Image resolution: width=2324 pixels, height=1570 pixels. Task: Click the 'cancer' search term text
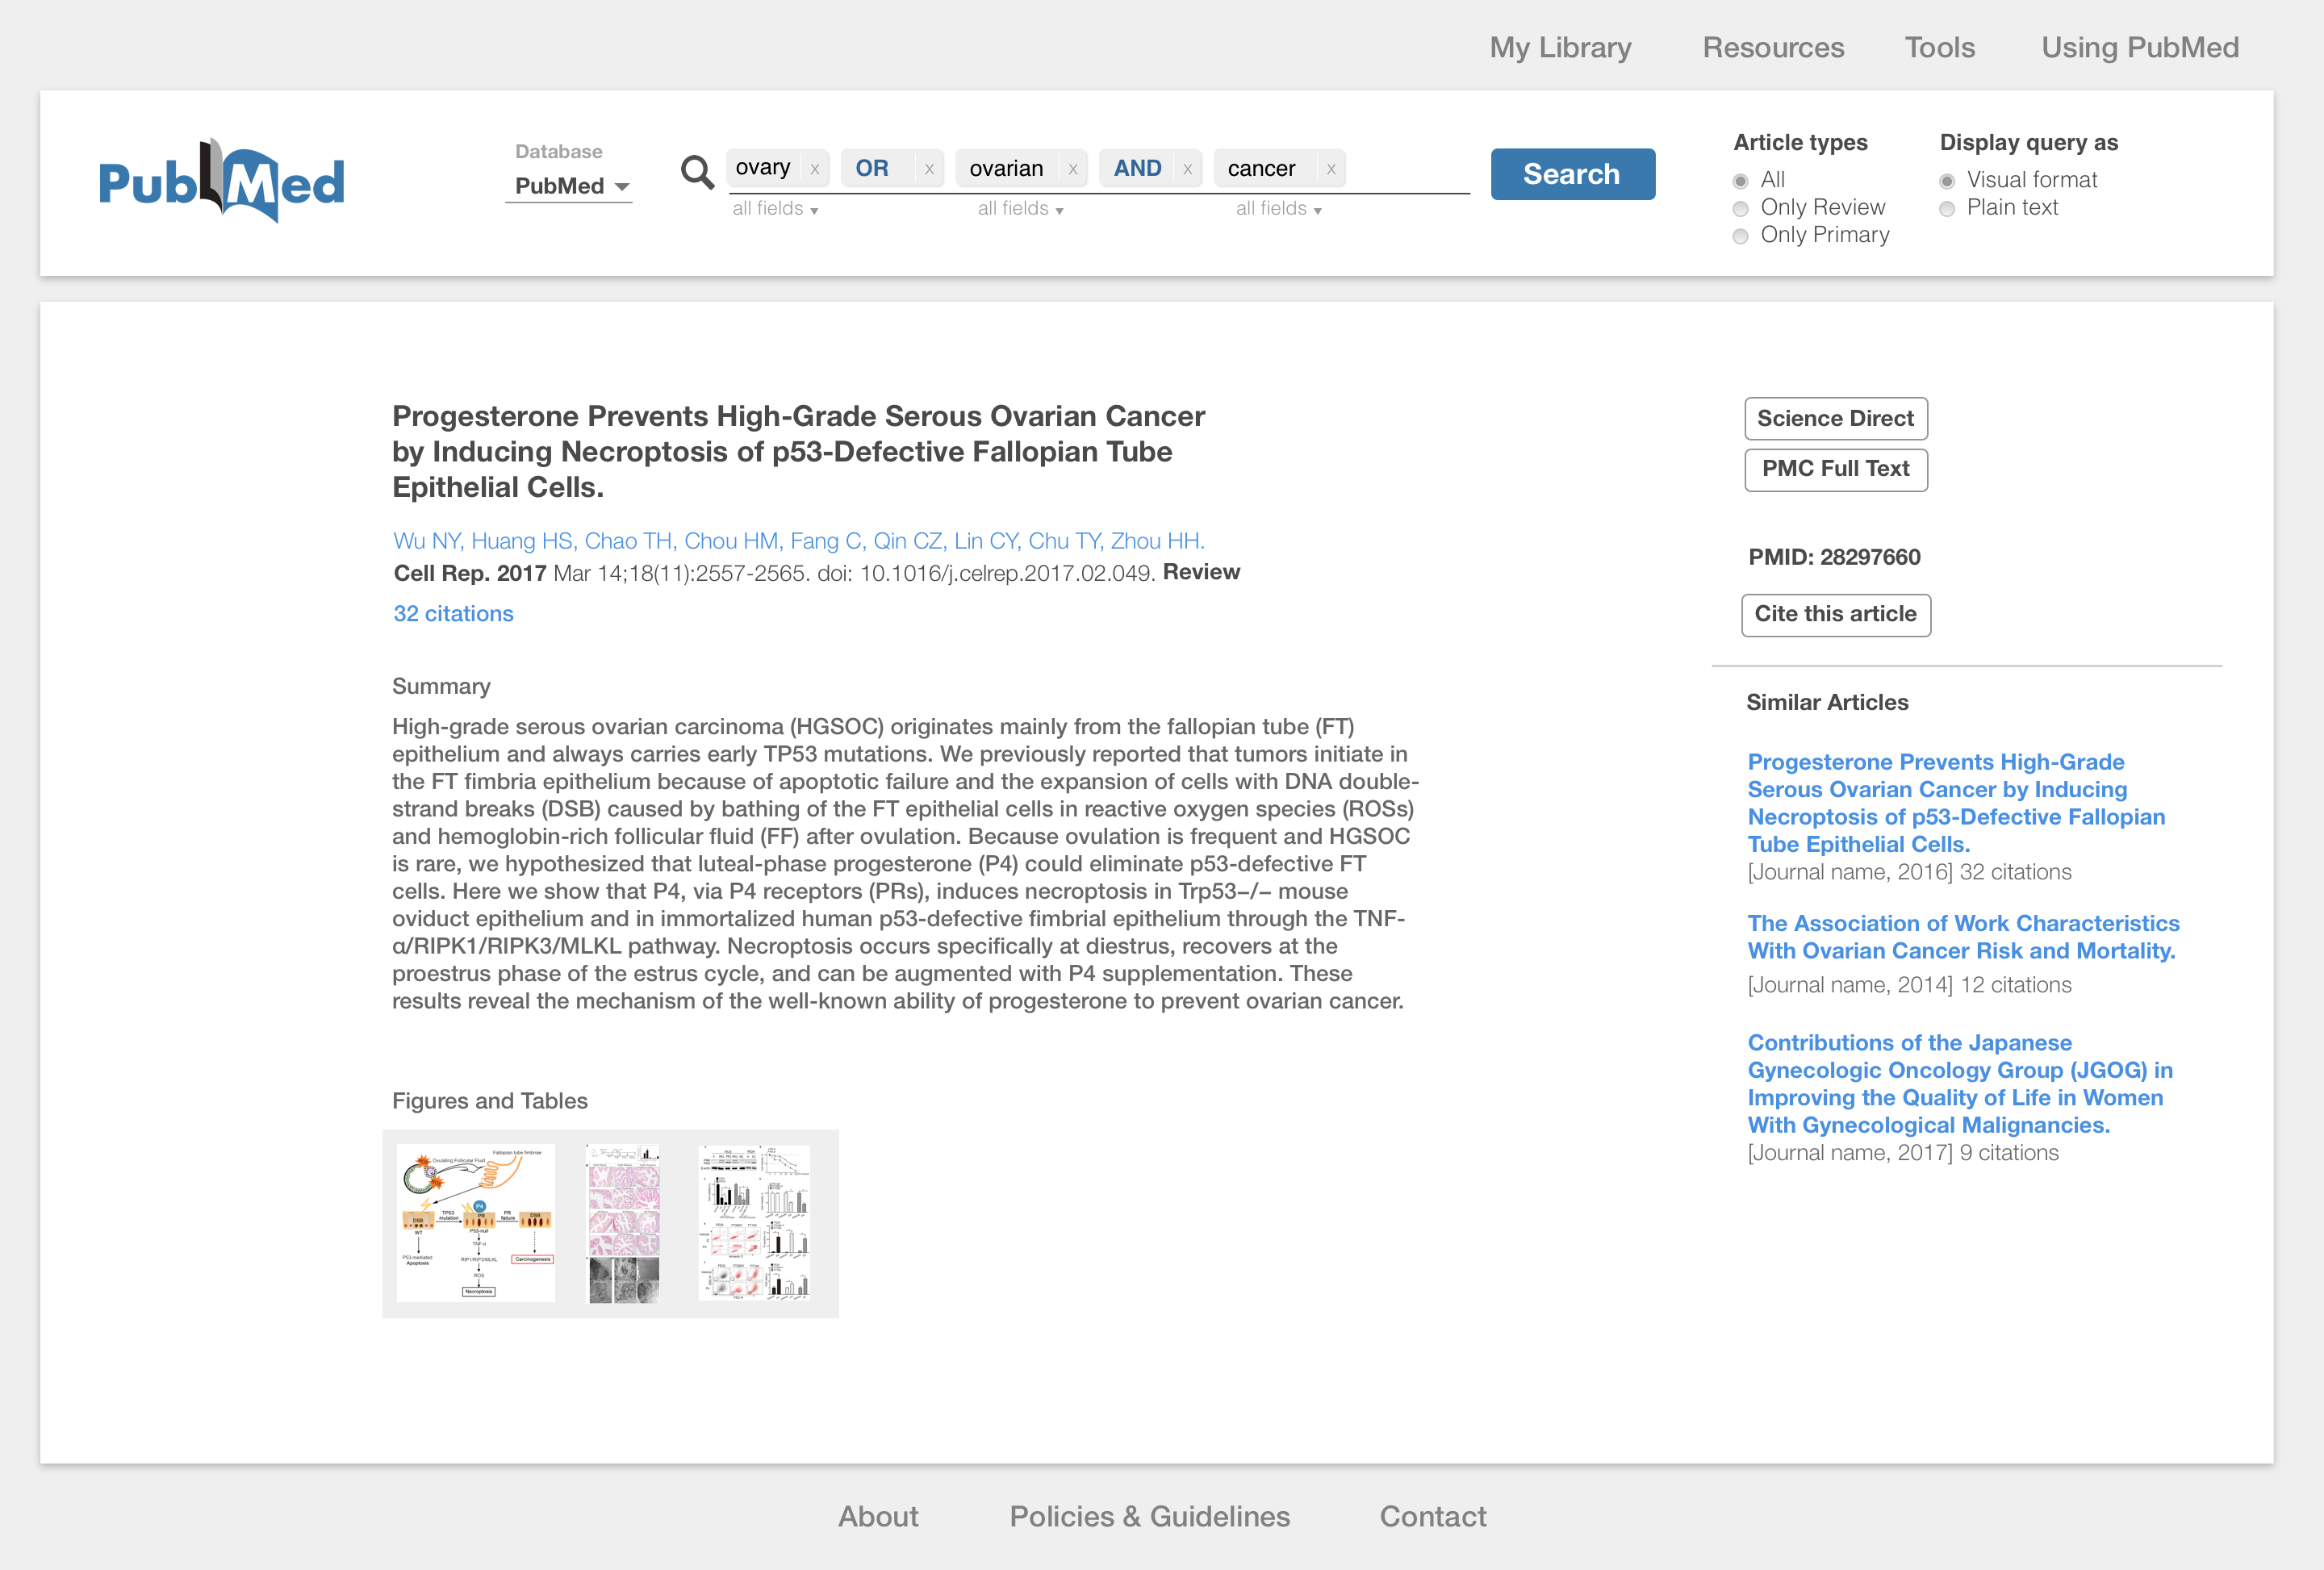coord(1261,168)
